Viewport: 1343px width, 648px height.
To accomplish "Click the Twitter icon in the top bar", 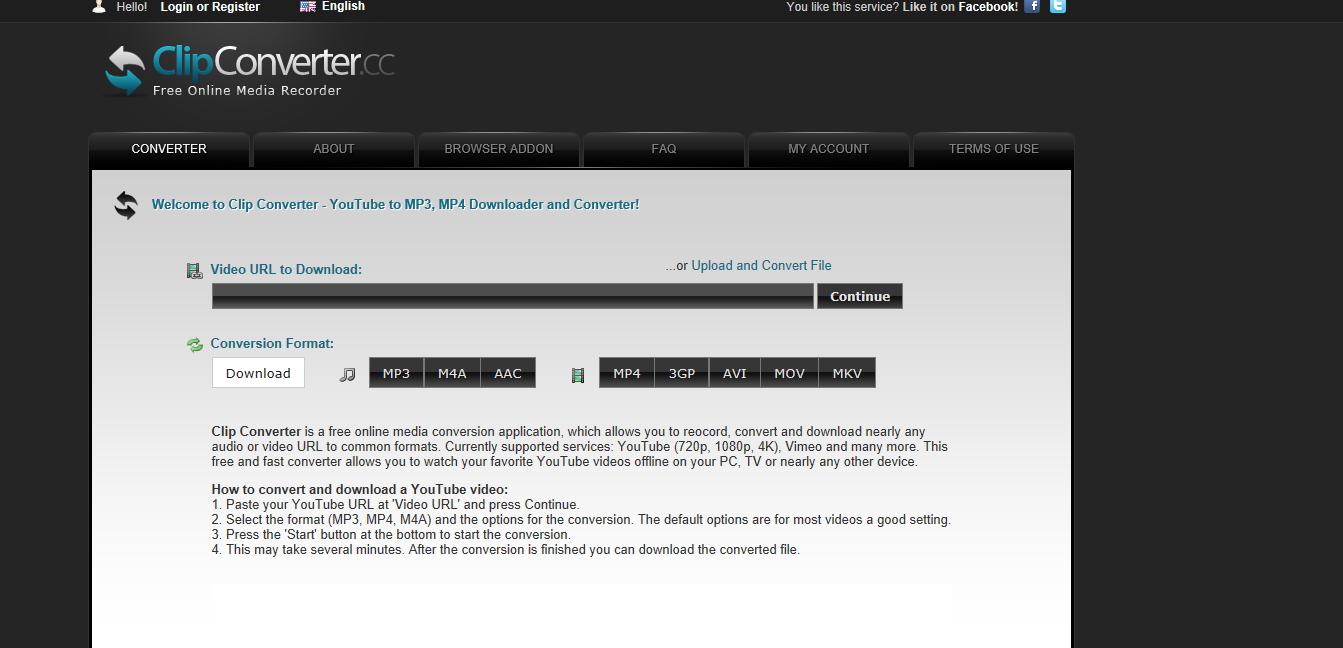I will coord(1057,6).
